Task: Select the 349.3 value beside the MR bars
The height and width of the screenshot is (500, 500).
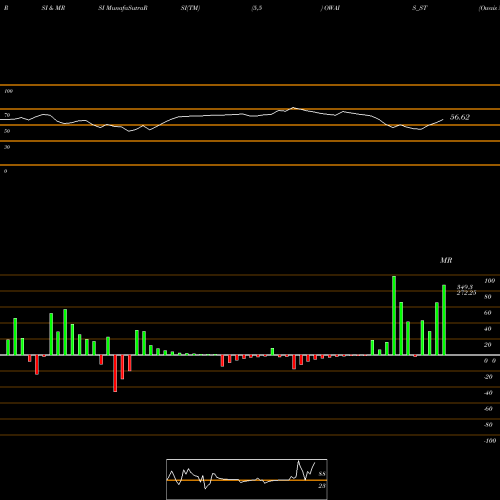Action: coord(465,287)
